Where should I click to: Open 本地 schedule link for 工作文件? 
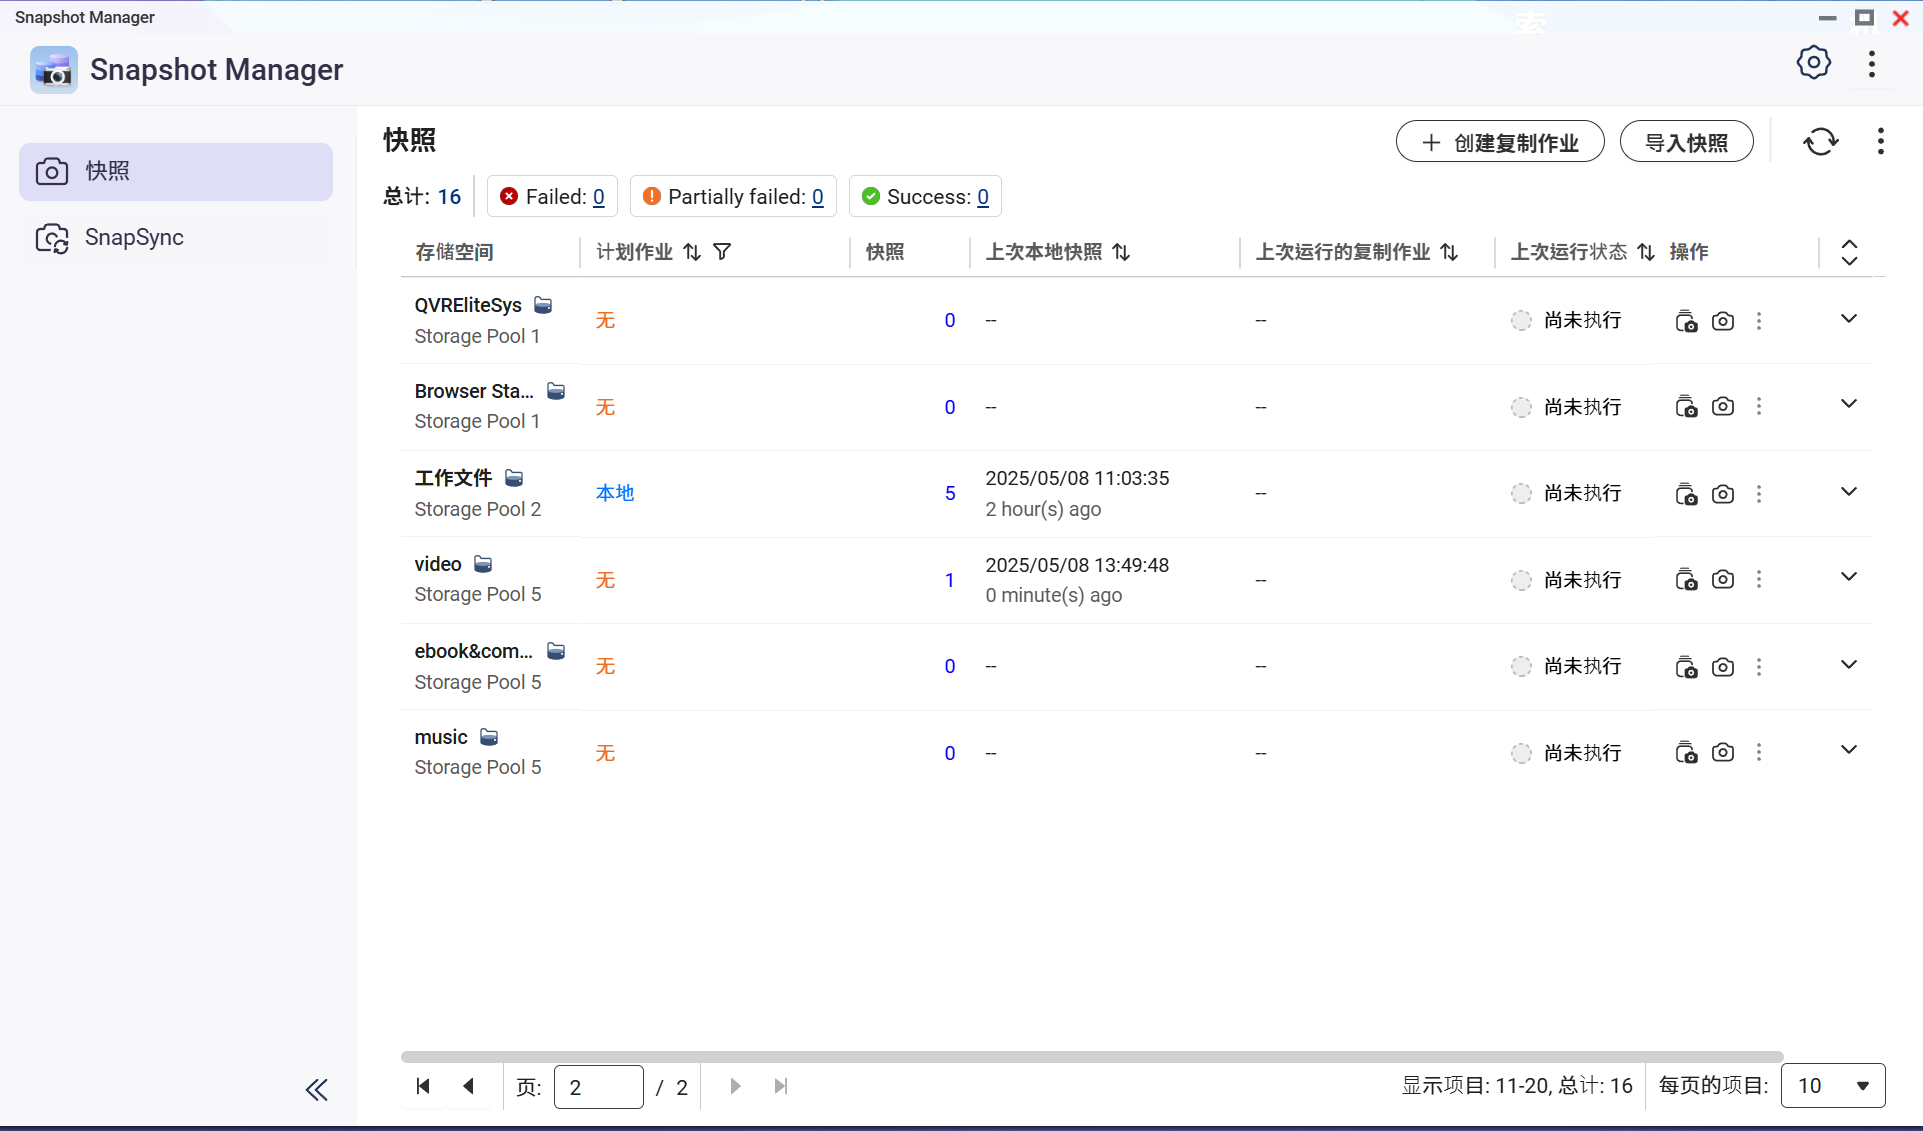pos(615,493)
